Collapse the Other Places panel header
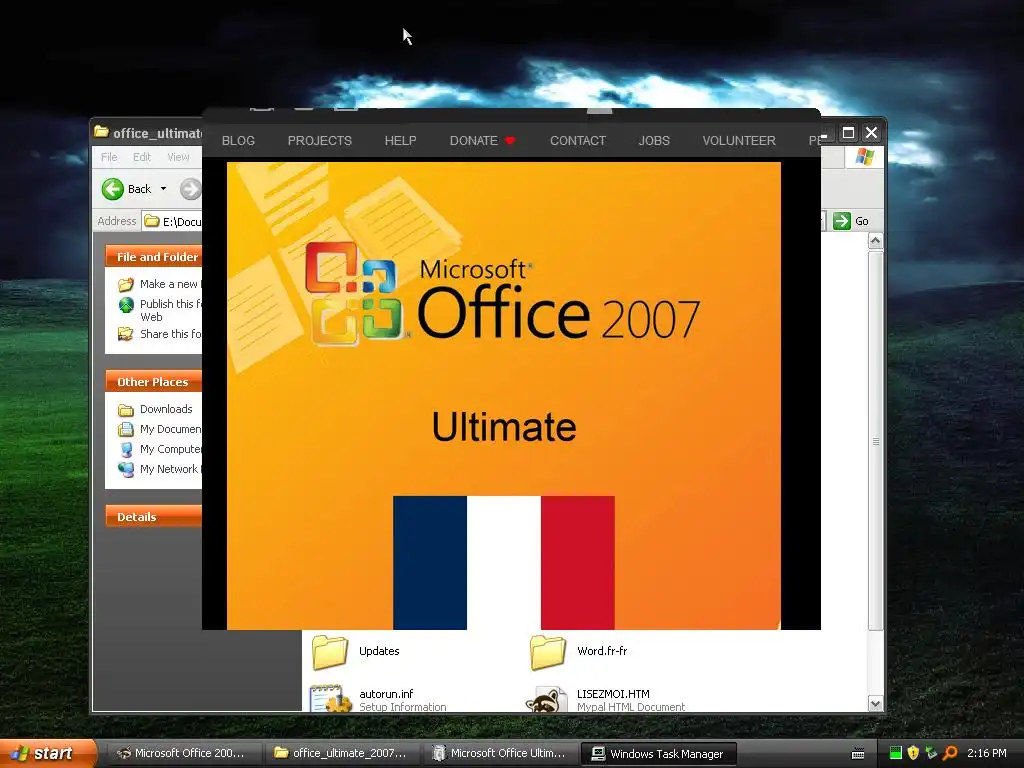1024x768 pixels. coord(153,382)
